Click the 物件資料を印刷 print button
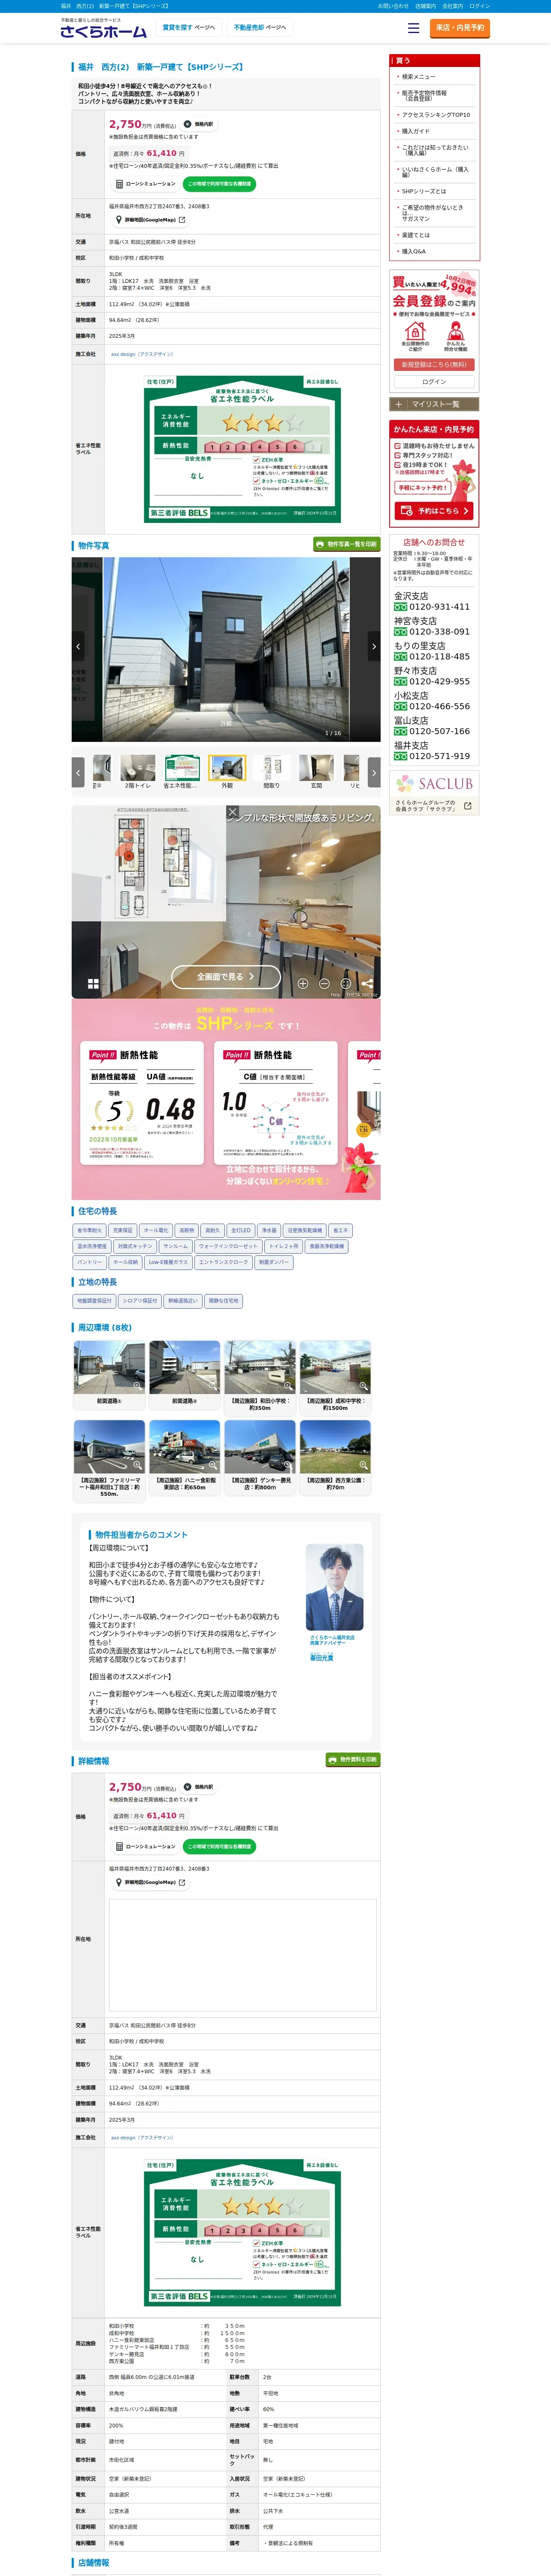Image resolution: width=551 pixels, height=2576 pixels. 353,1759
